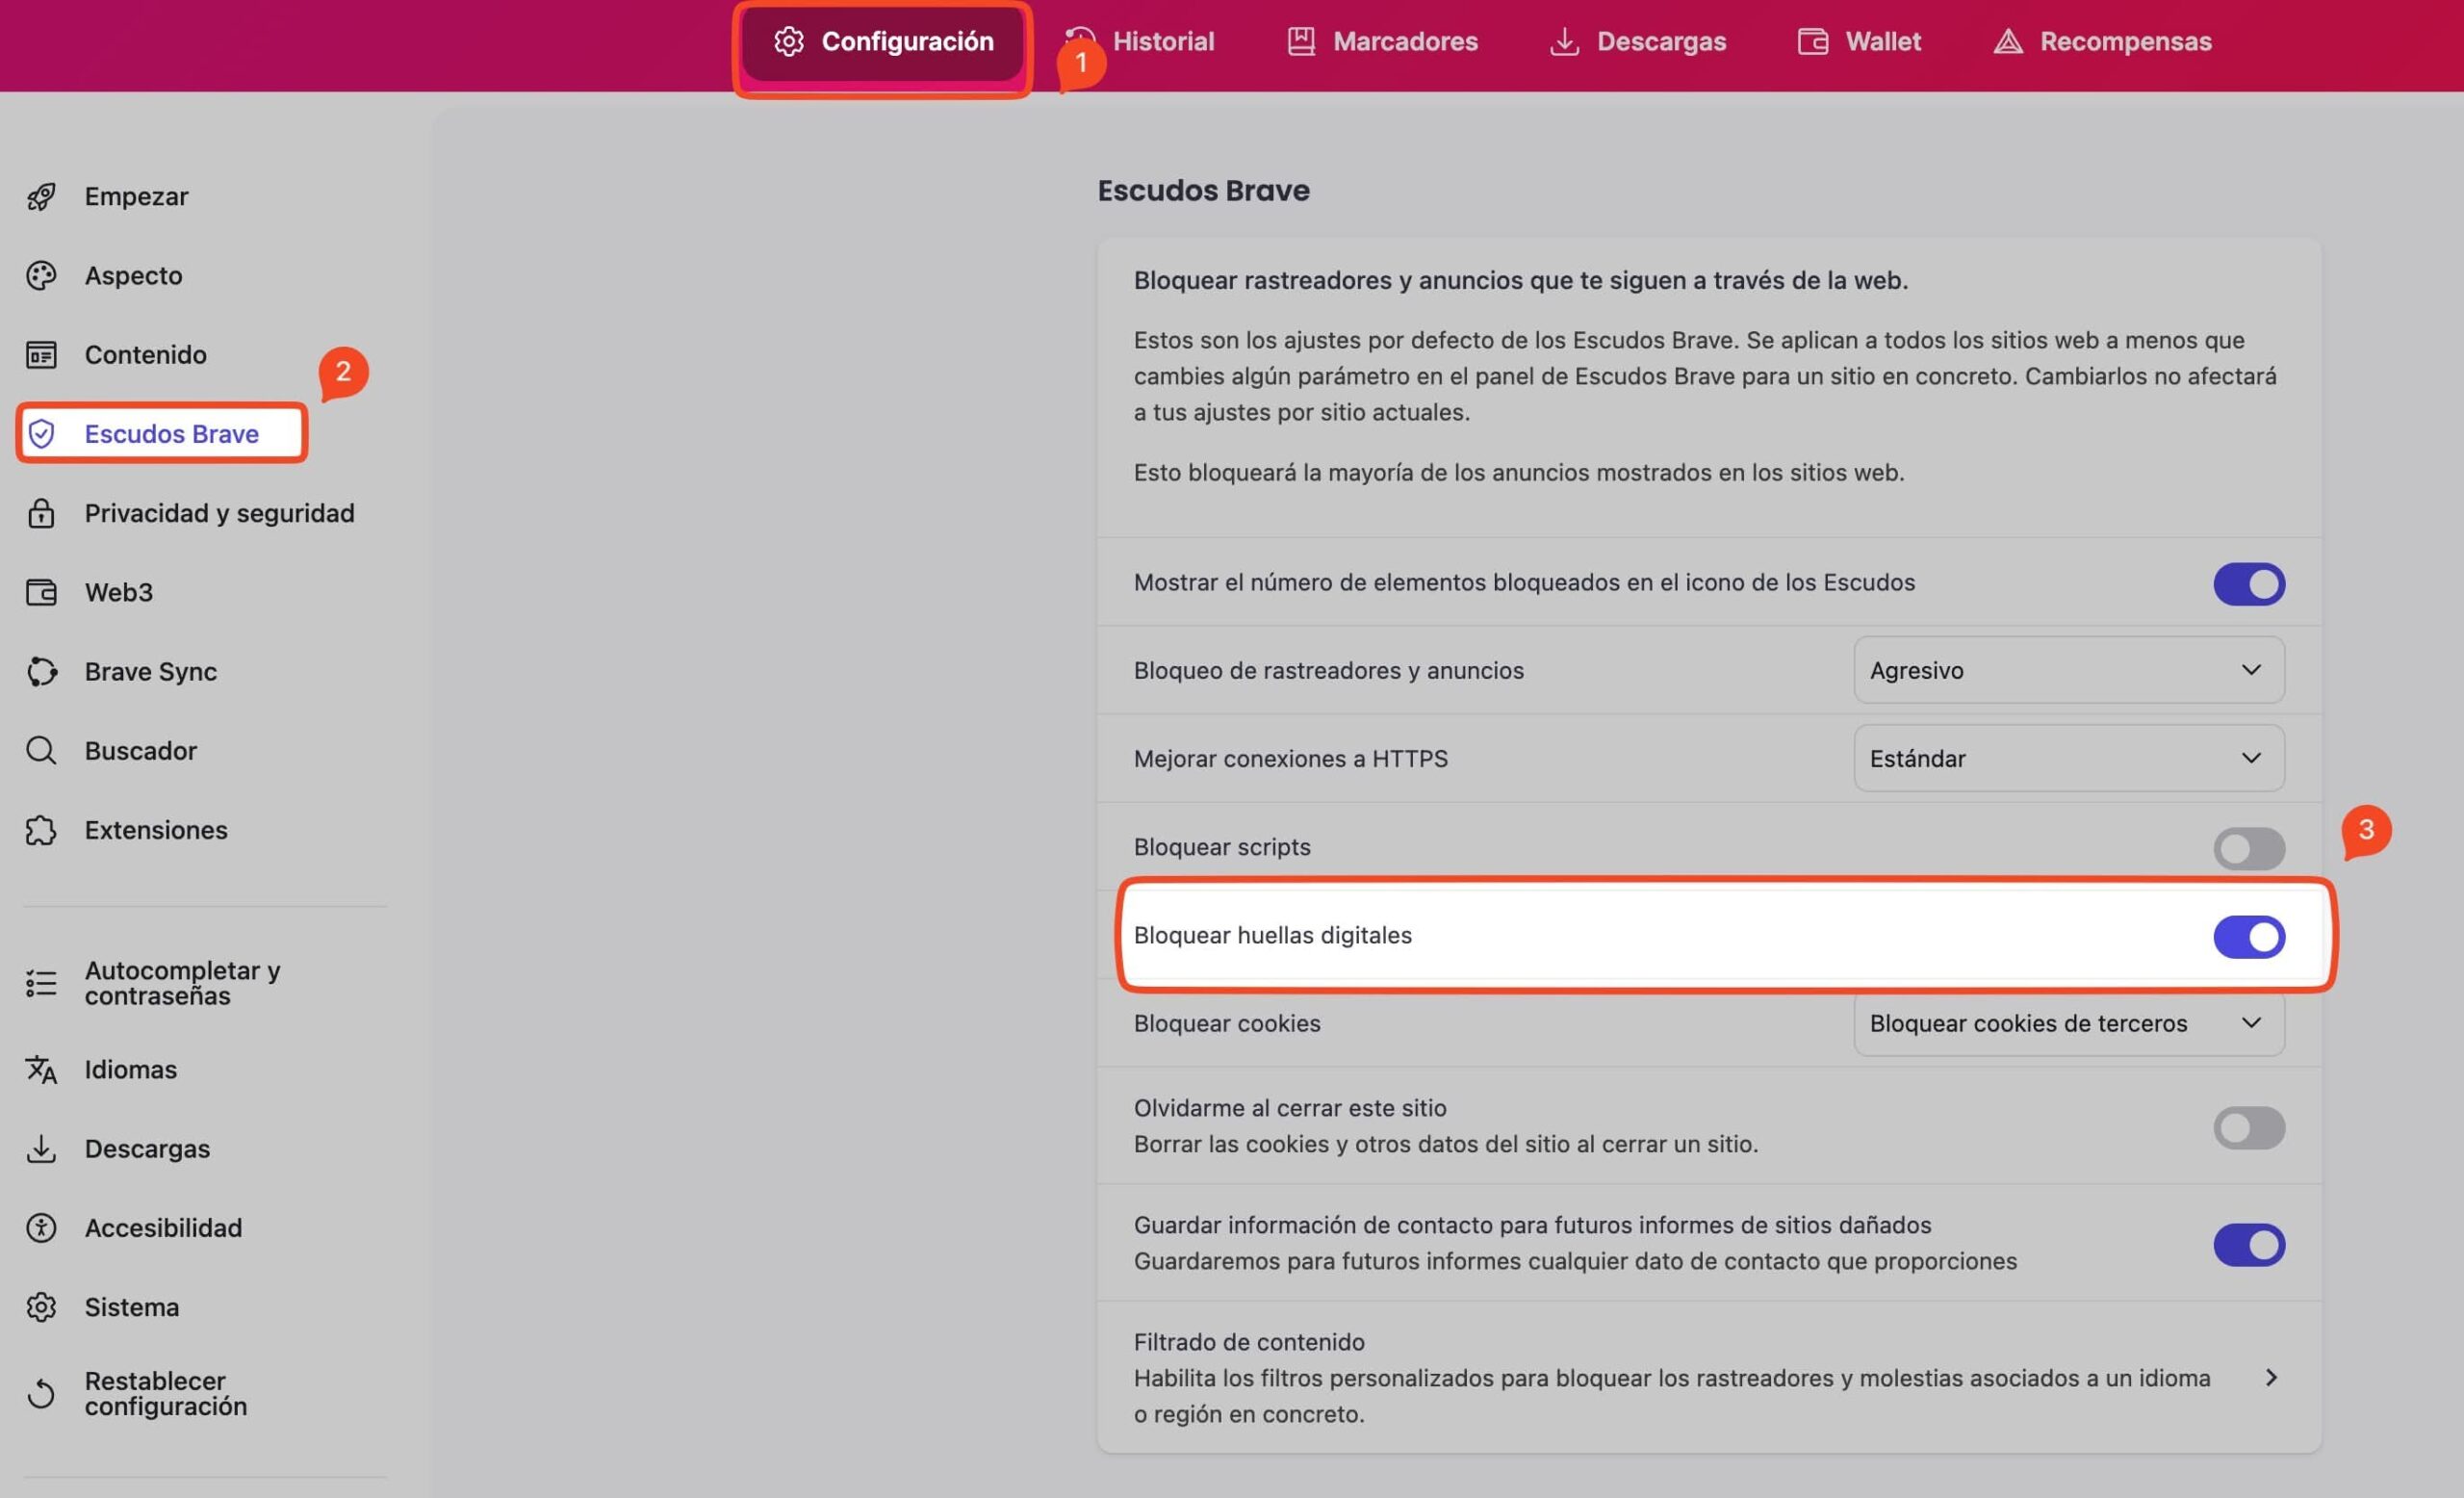The image size is (2464, 1498).
Task: Click the Empezar rocket icon
Action: 41,196
